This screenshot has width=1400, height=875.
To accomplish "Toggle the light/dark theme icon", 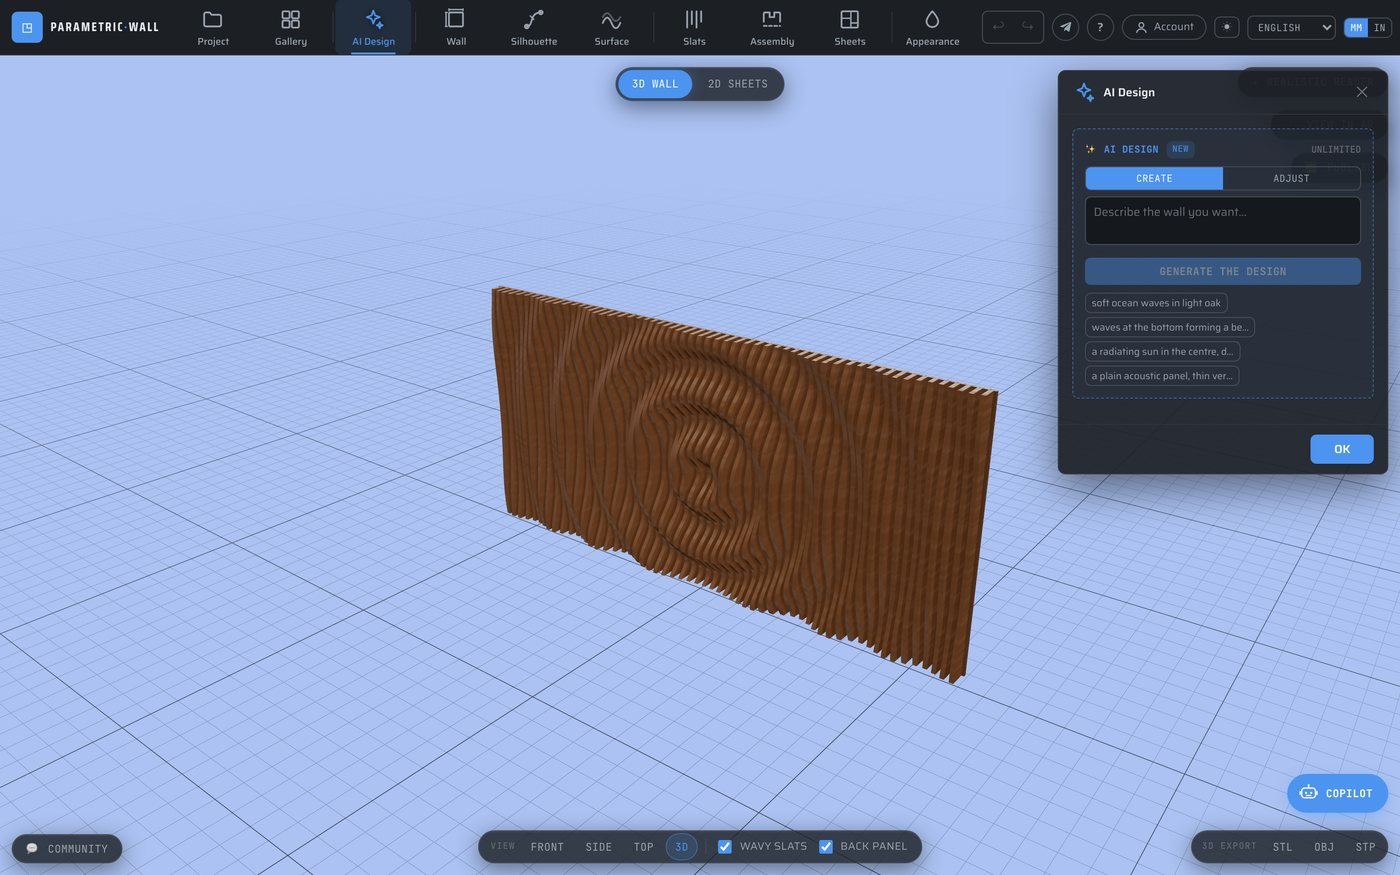I will point(1226,27).
